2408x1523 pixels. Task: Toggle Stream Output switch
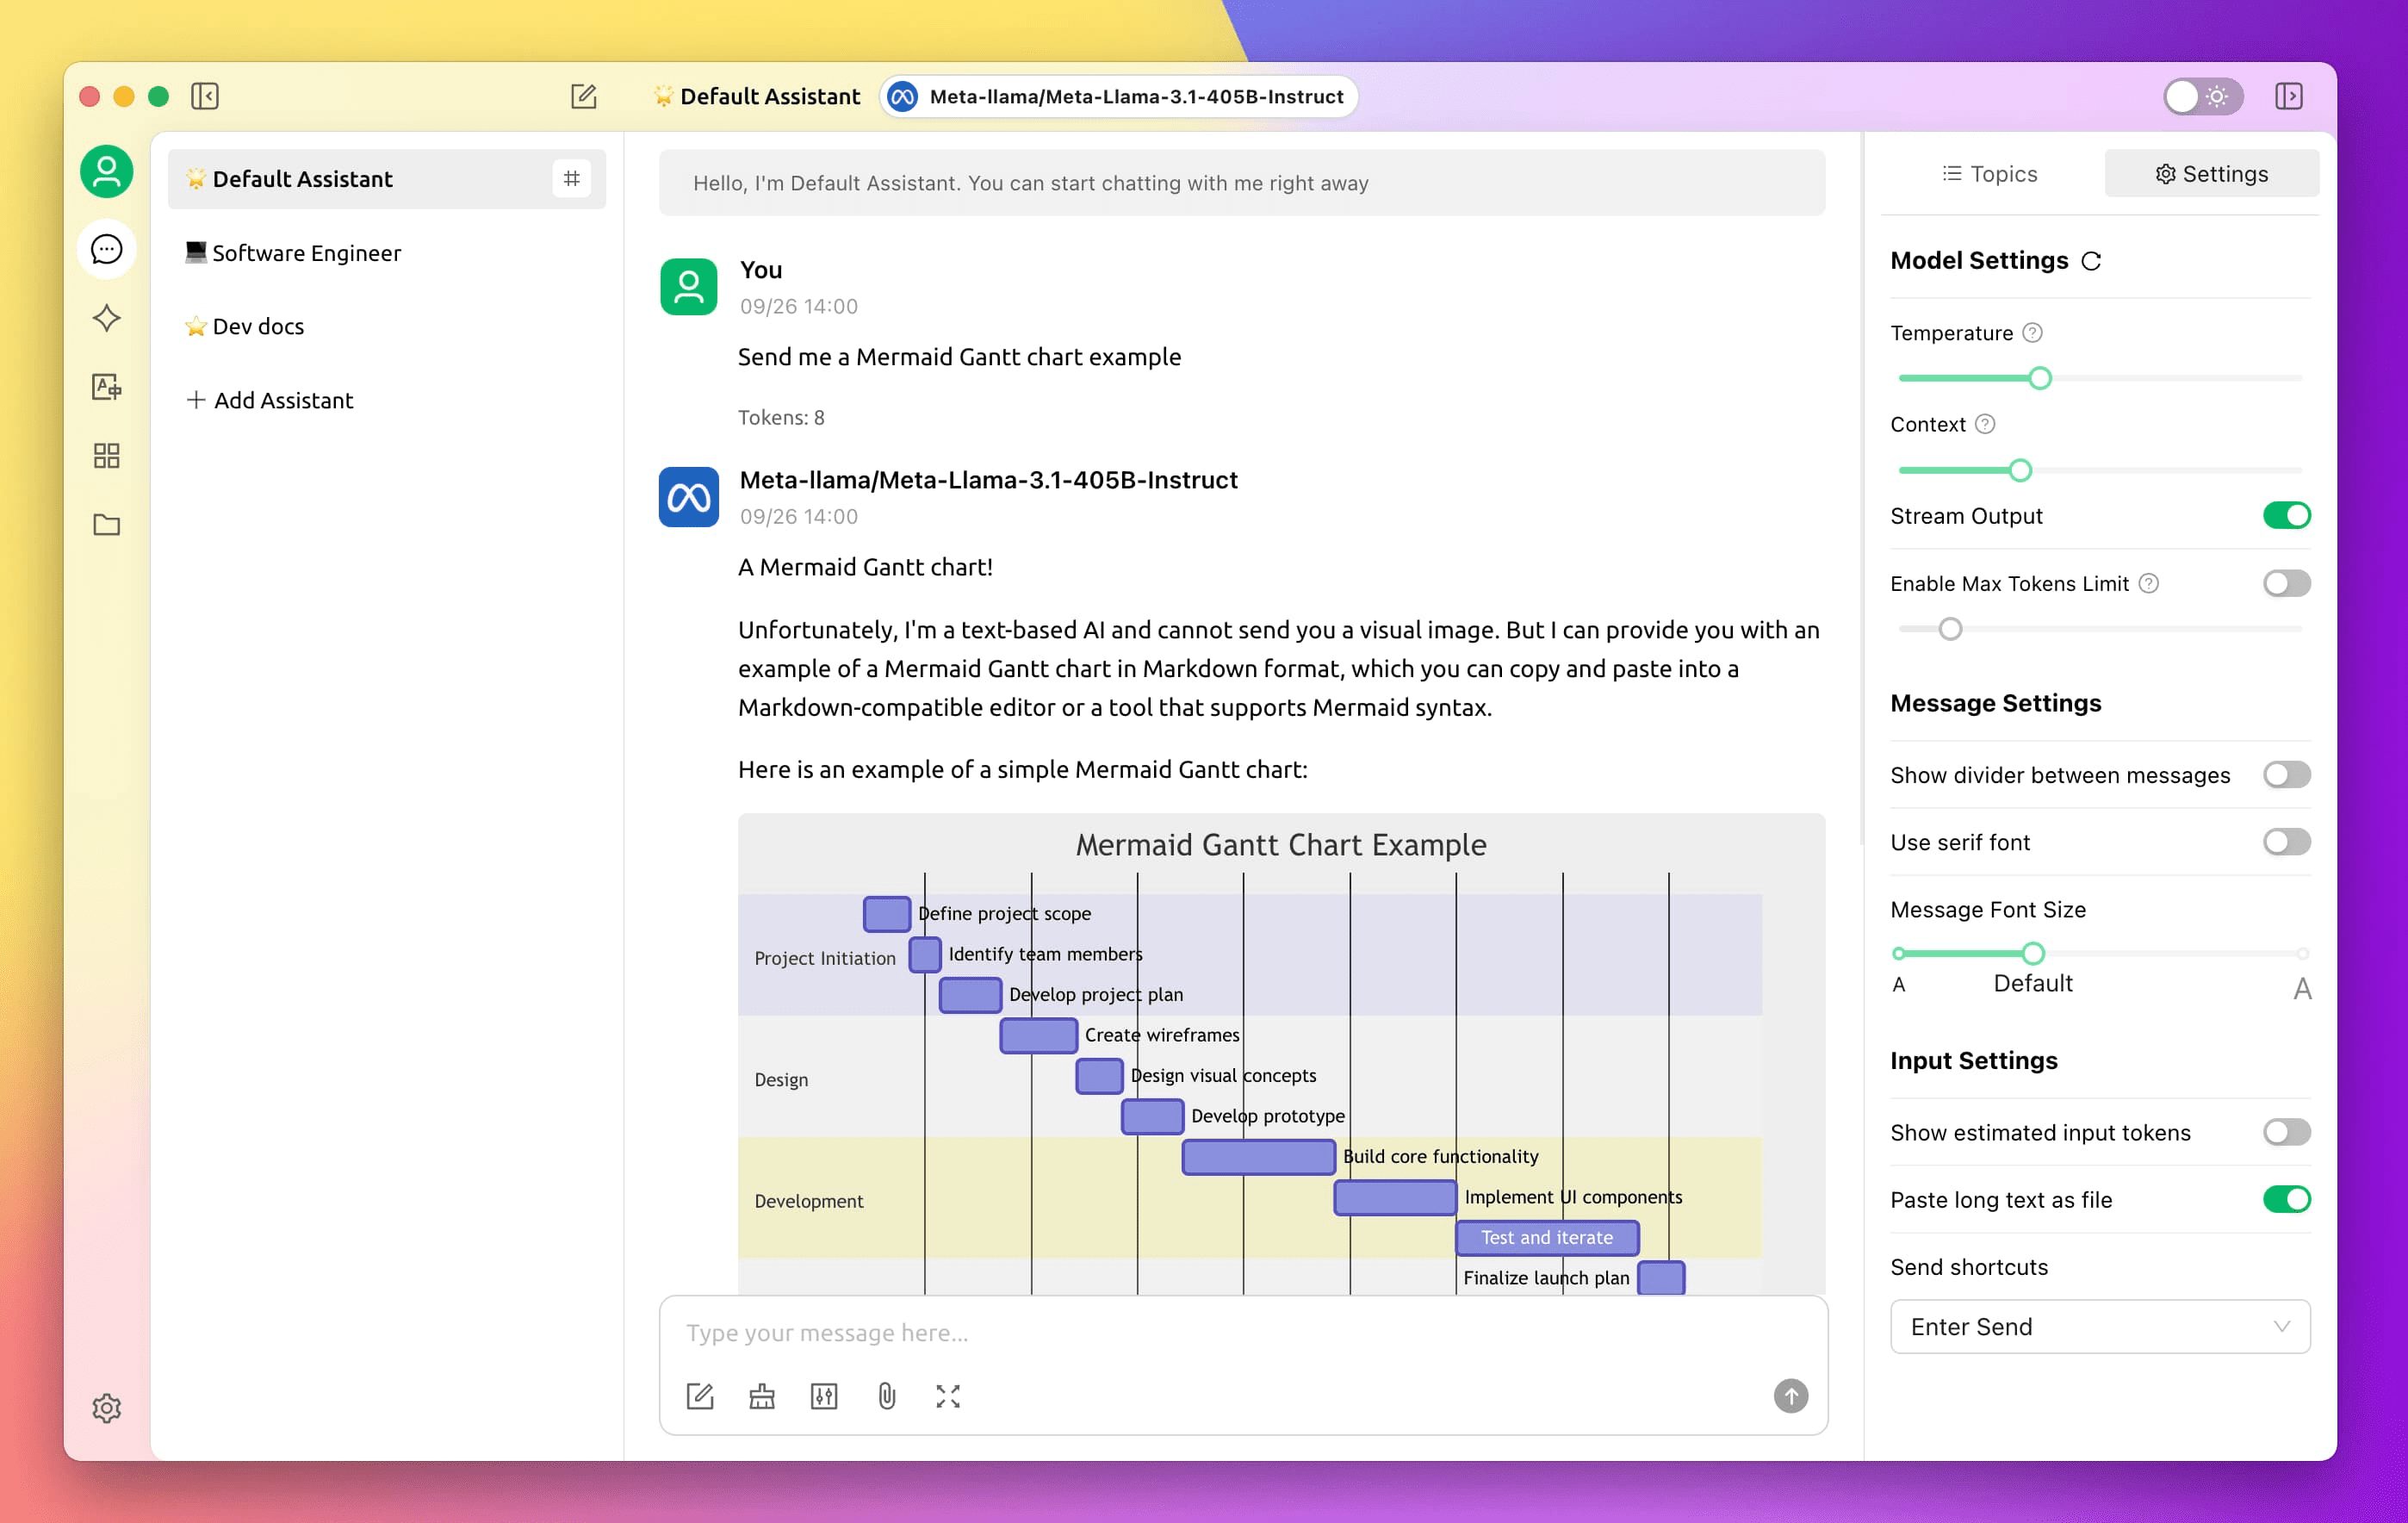coord(2285,516)
